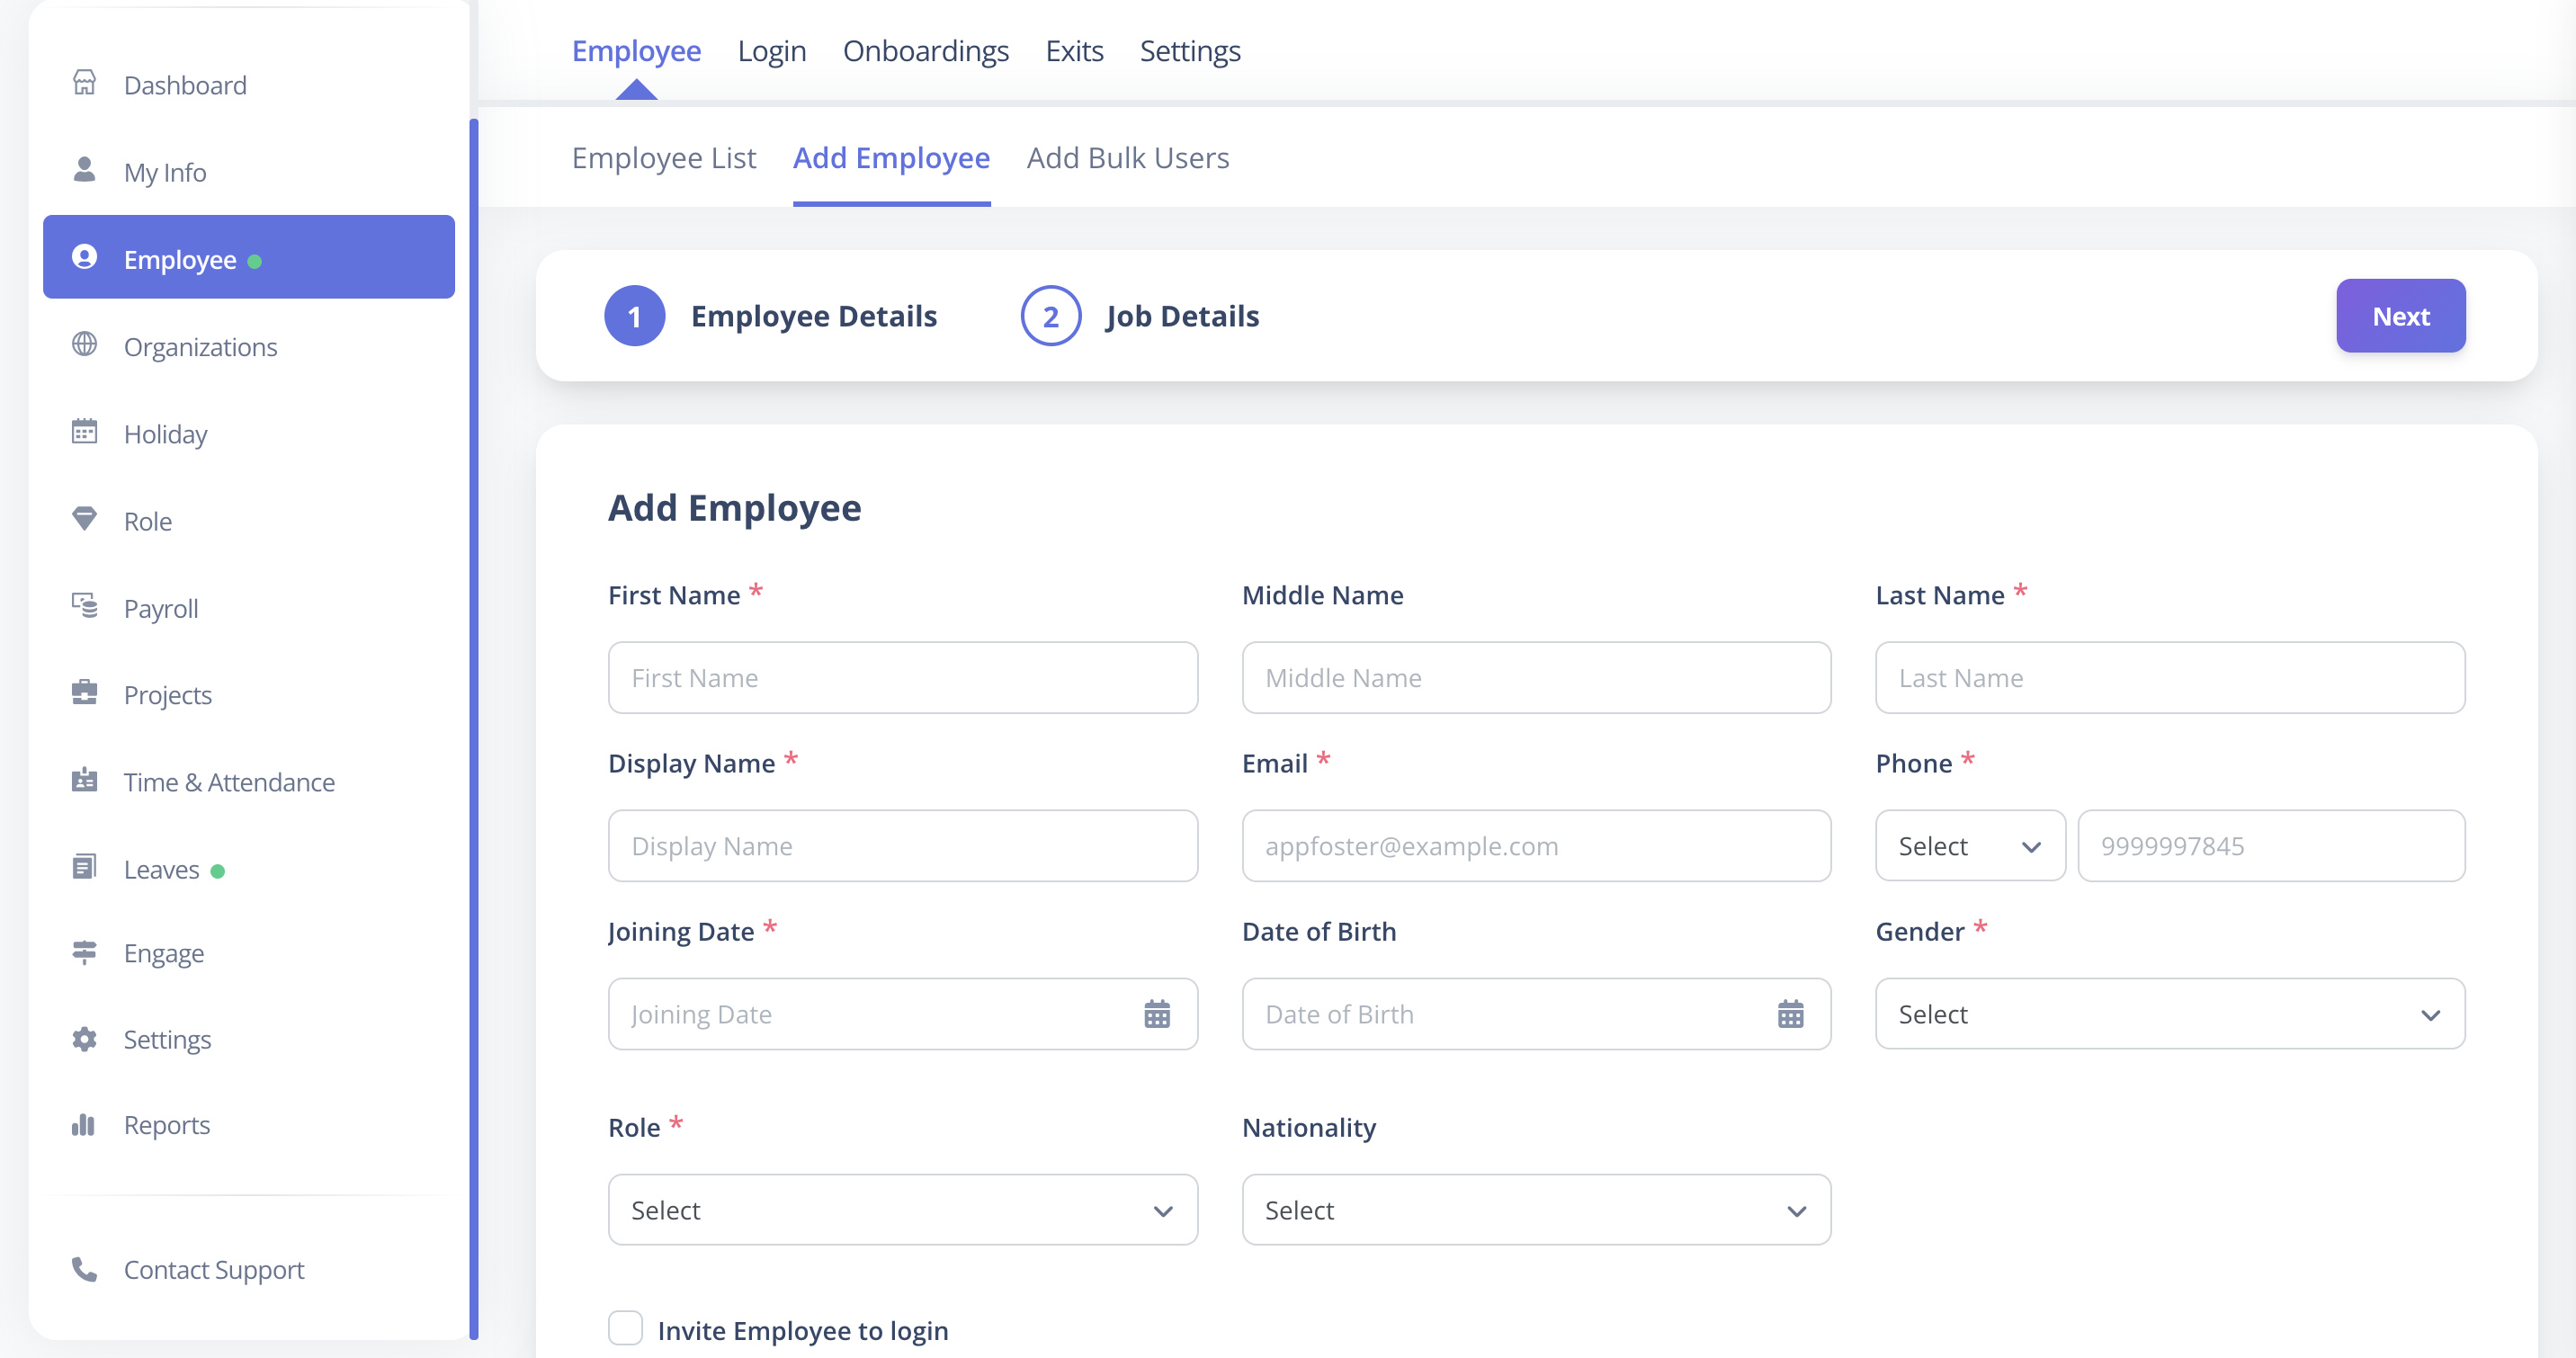2576x1358 pixels.
Task: Click the Organizations globe icon
Action: [85, 345]
